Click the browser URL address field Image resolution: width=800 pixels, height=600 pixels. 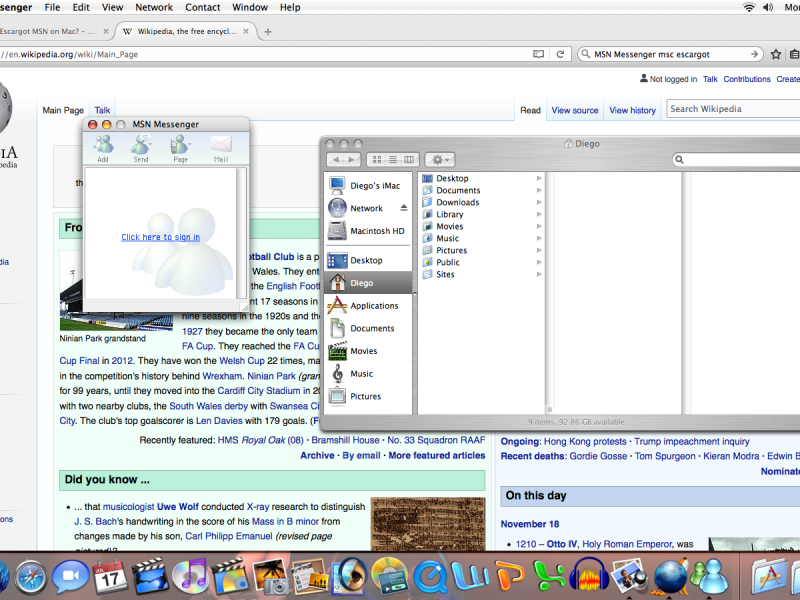(x=263, y=54)
